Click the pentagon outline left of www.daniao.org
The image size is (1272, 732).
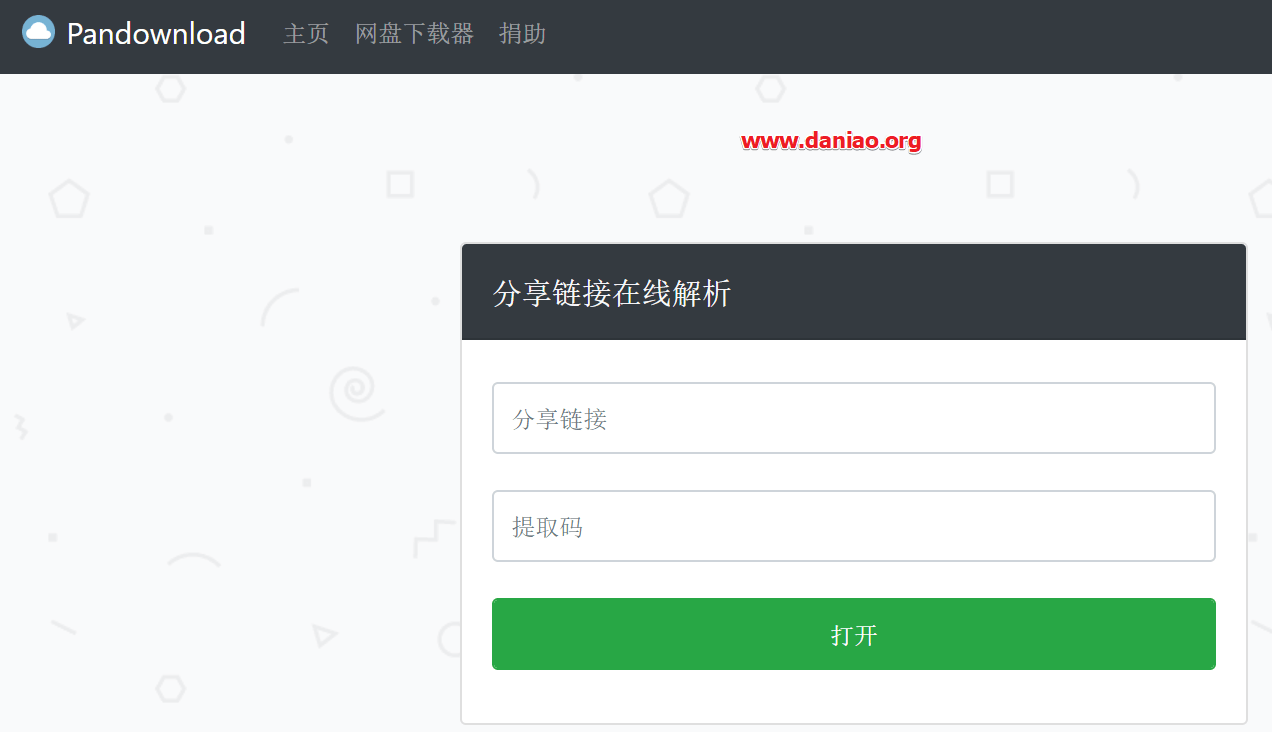click(669, 200)
